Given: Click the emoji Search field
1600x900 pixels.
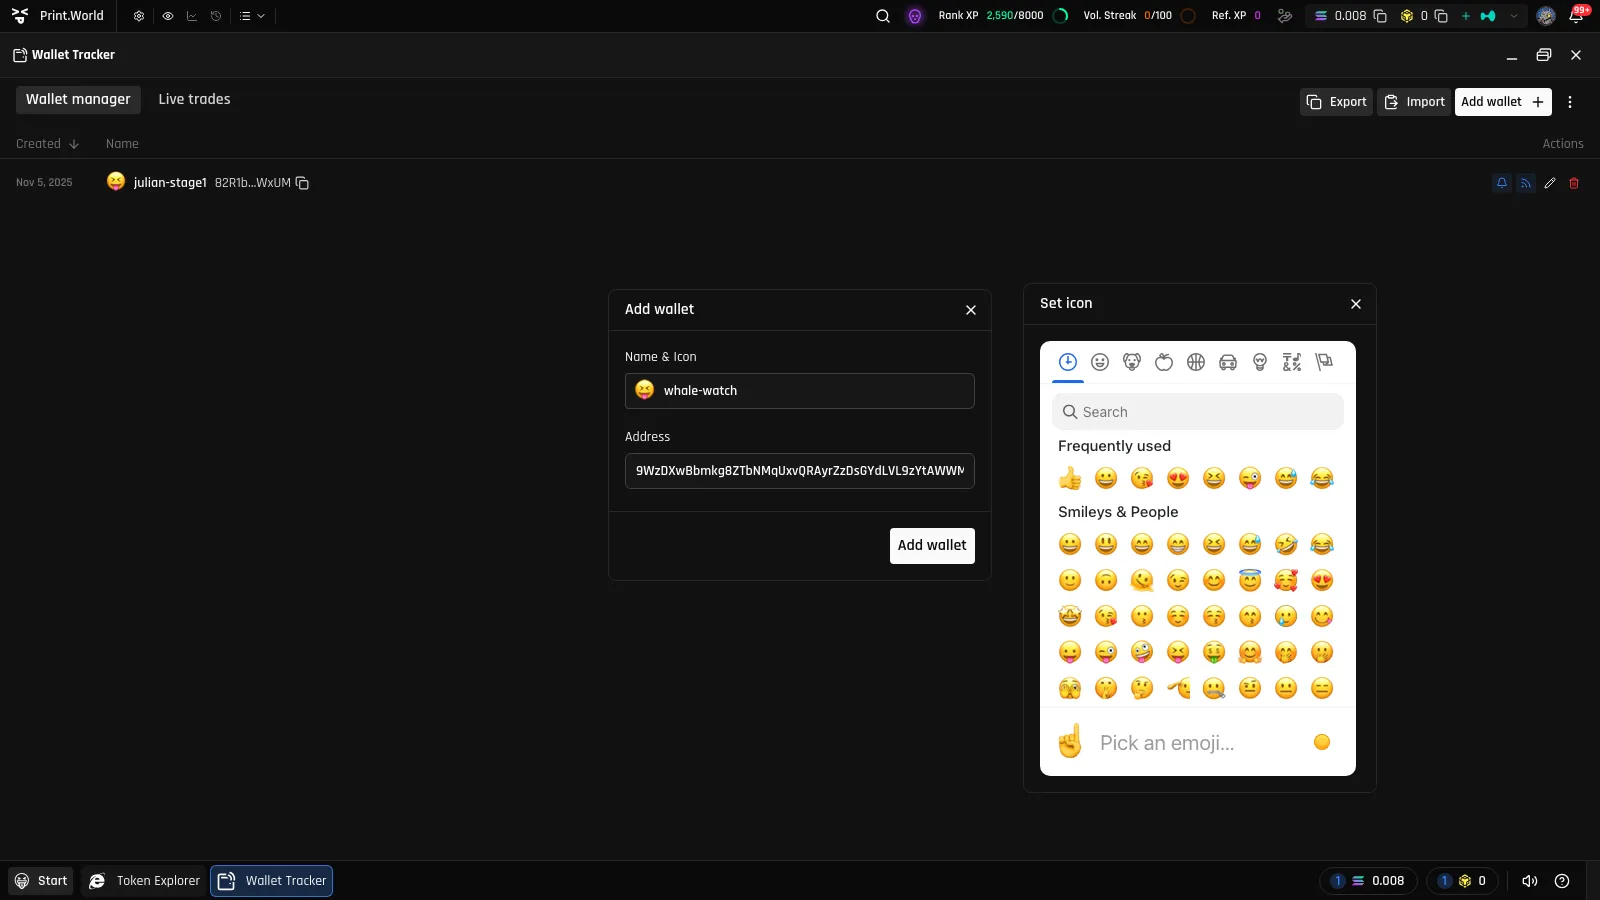Looking at the screenshot, I should tap(1198, 412).
